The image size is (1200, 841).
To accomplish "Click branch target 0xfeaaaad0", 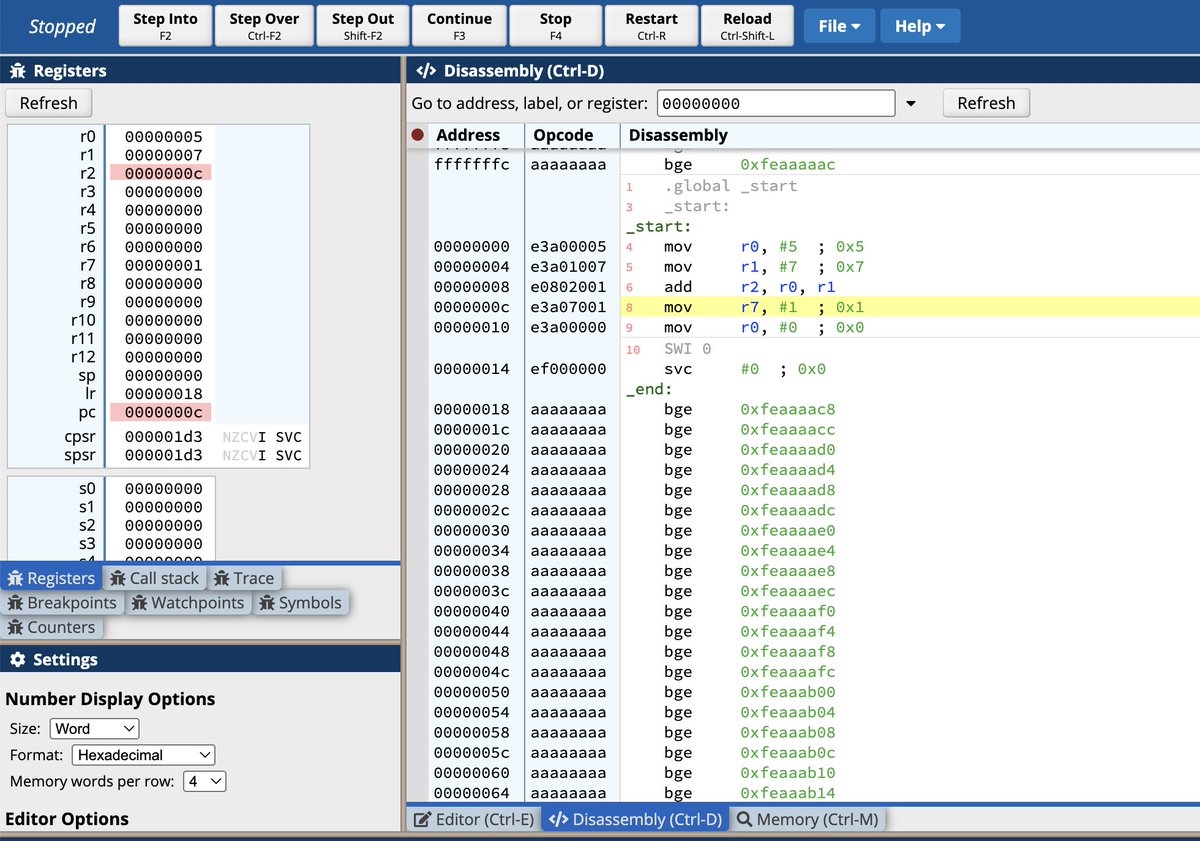I will (x=788, y=450).
